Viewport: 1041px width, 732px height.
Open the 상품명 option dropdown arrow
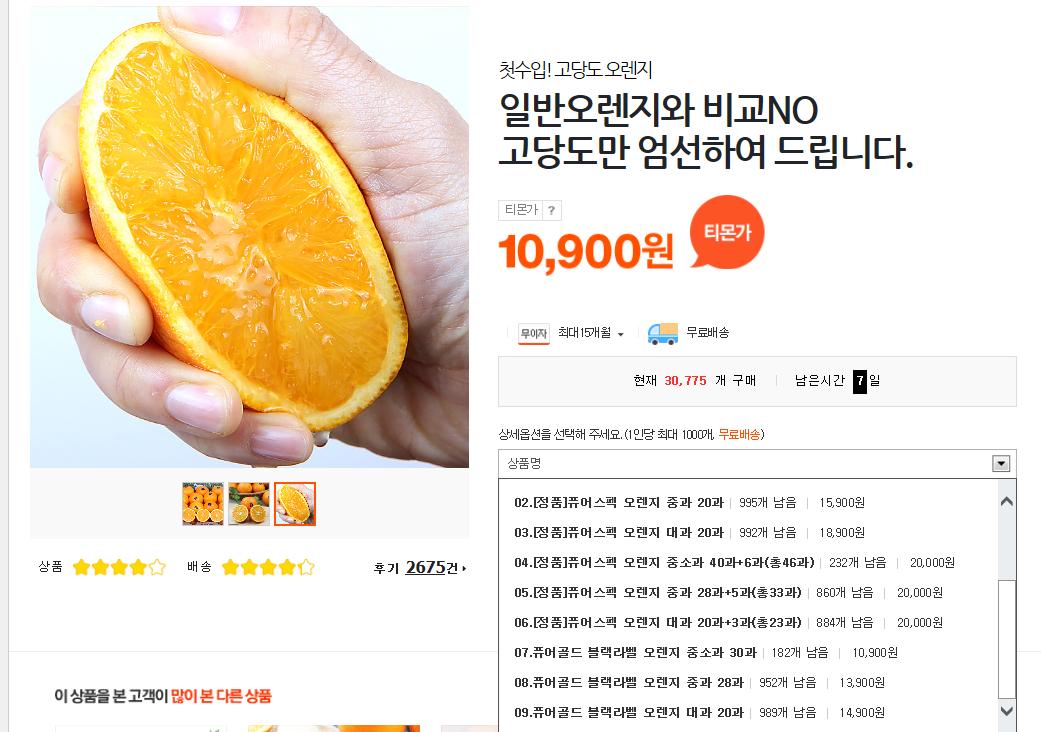(x=1001, y=464)
